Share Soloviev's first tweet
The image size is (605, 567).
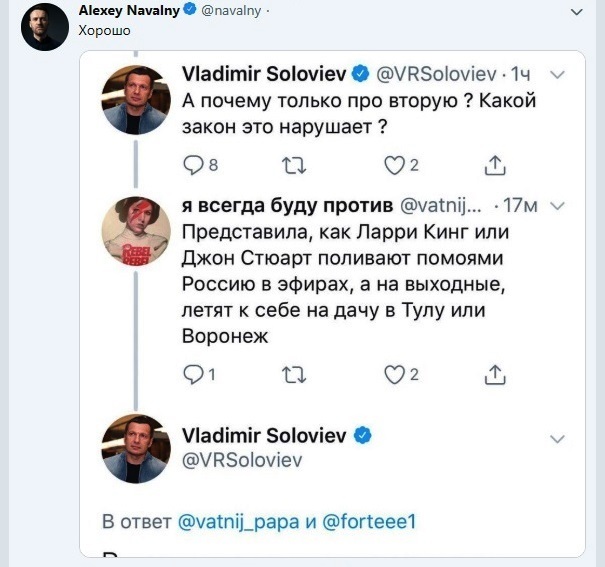(x=493, y=165)
